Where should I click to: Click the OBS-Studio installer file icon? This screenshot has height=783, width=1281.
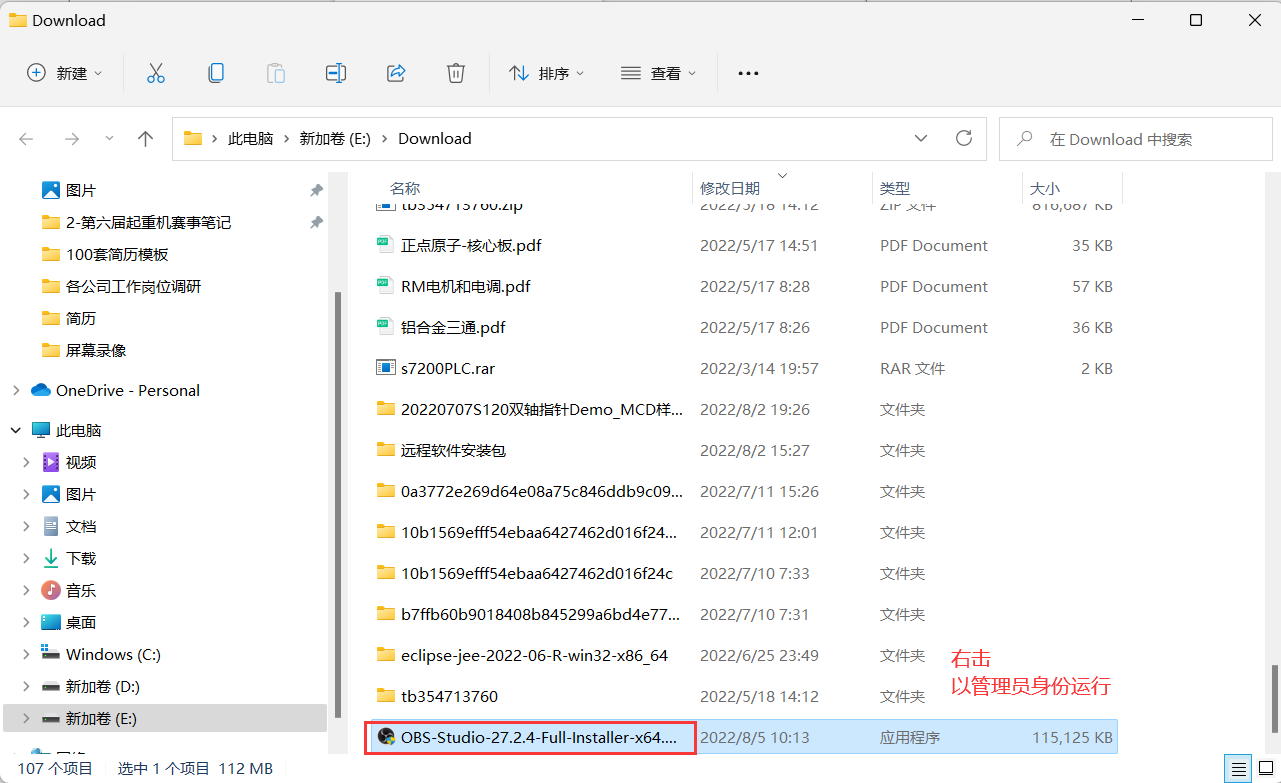[x=386, y=737]
